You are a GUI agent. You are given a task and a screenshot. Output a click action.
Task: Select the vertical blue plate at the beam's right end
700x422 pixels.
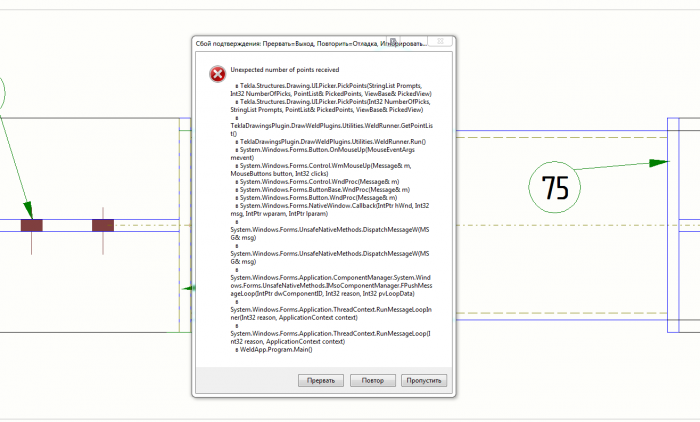(673, 225)
